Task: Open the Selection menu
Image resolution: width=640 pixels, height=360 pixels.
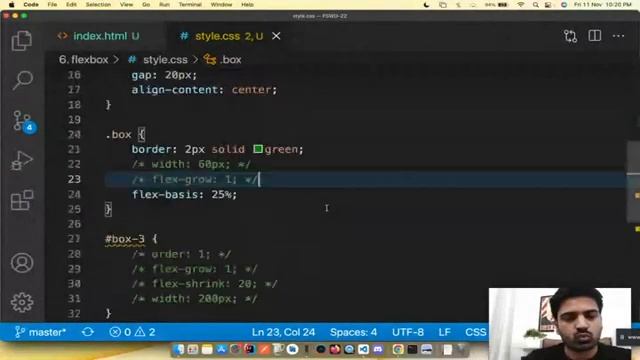Action: point(98,4)
